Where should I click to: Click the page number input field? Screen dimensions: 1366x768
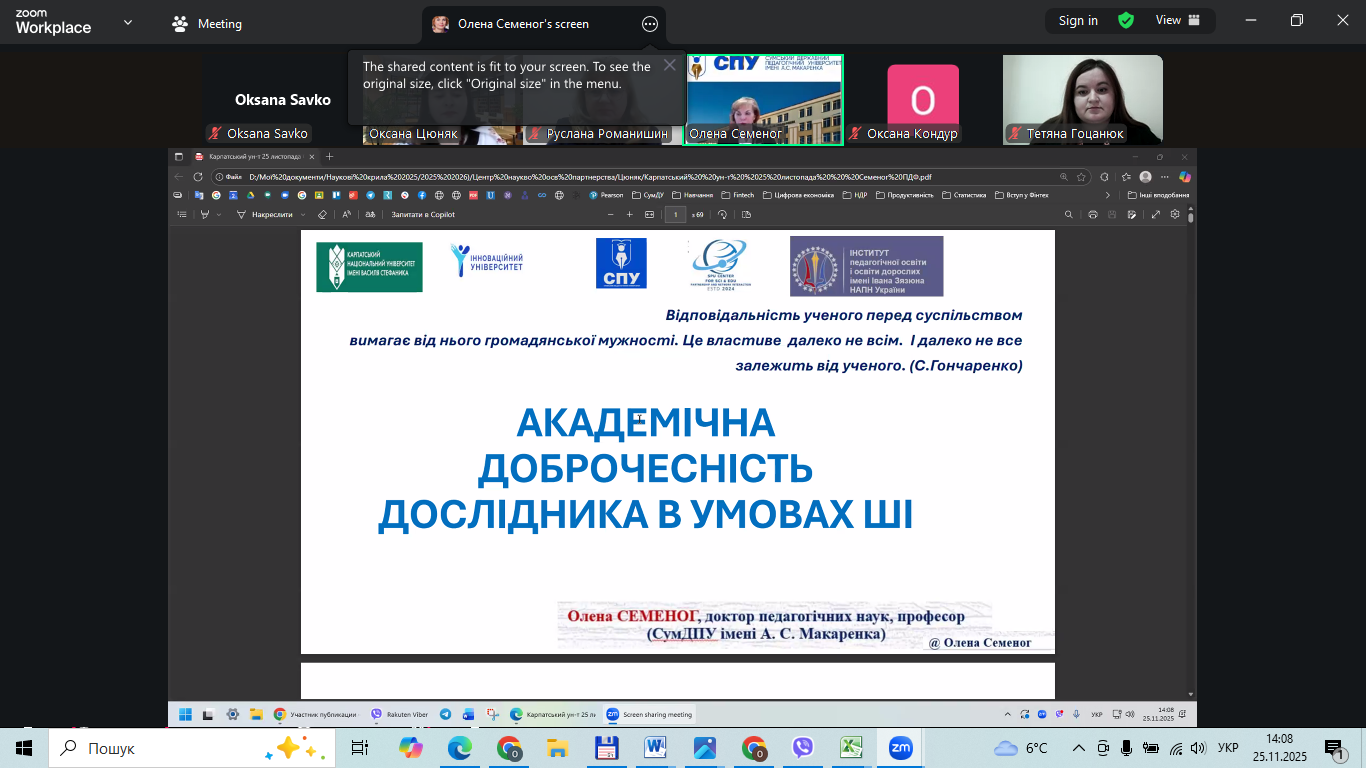675,212
